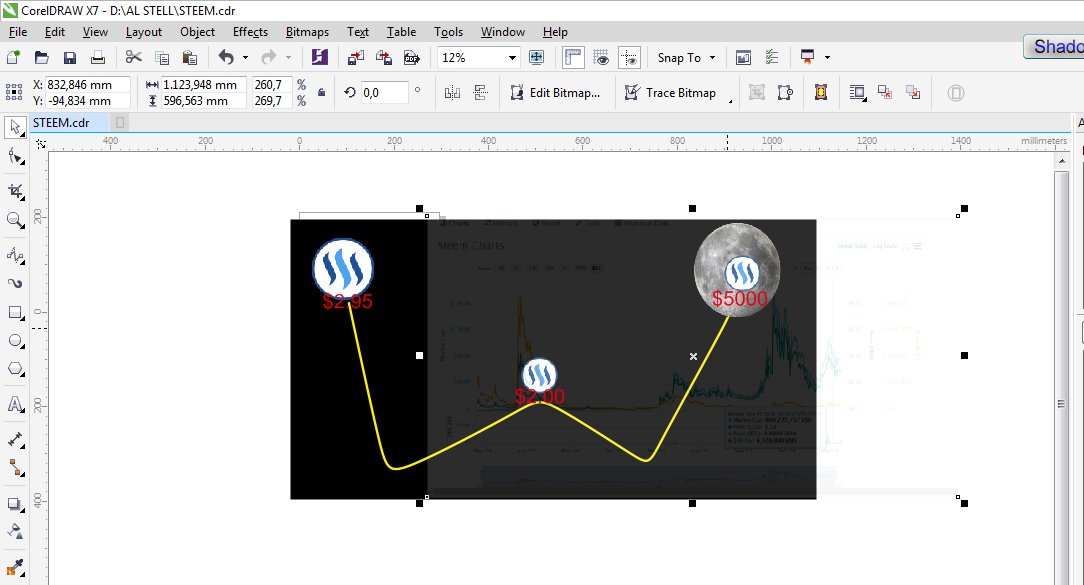Select the Freehand tool
Image resolution: width=1084 pixels, height=585 pixels.
(15, 255)
